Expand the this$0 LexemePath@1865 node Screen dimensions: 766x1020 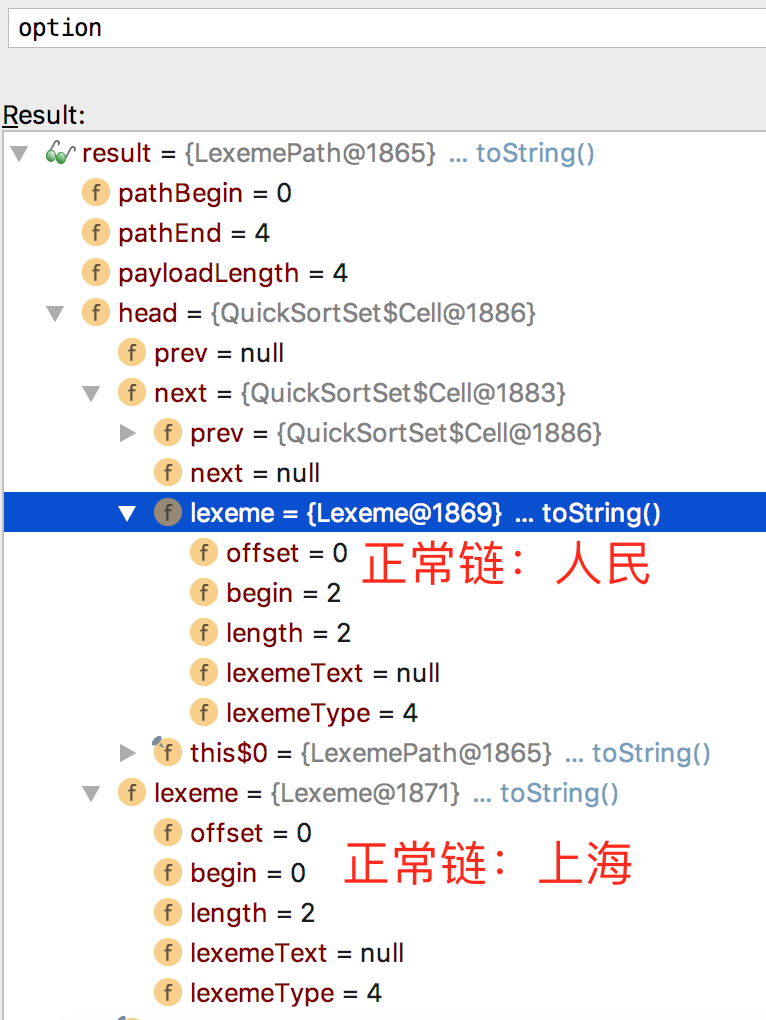(x=128, y=753)
